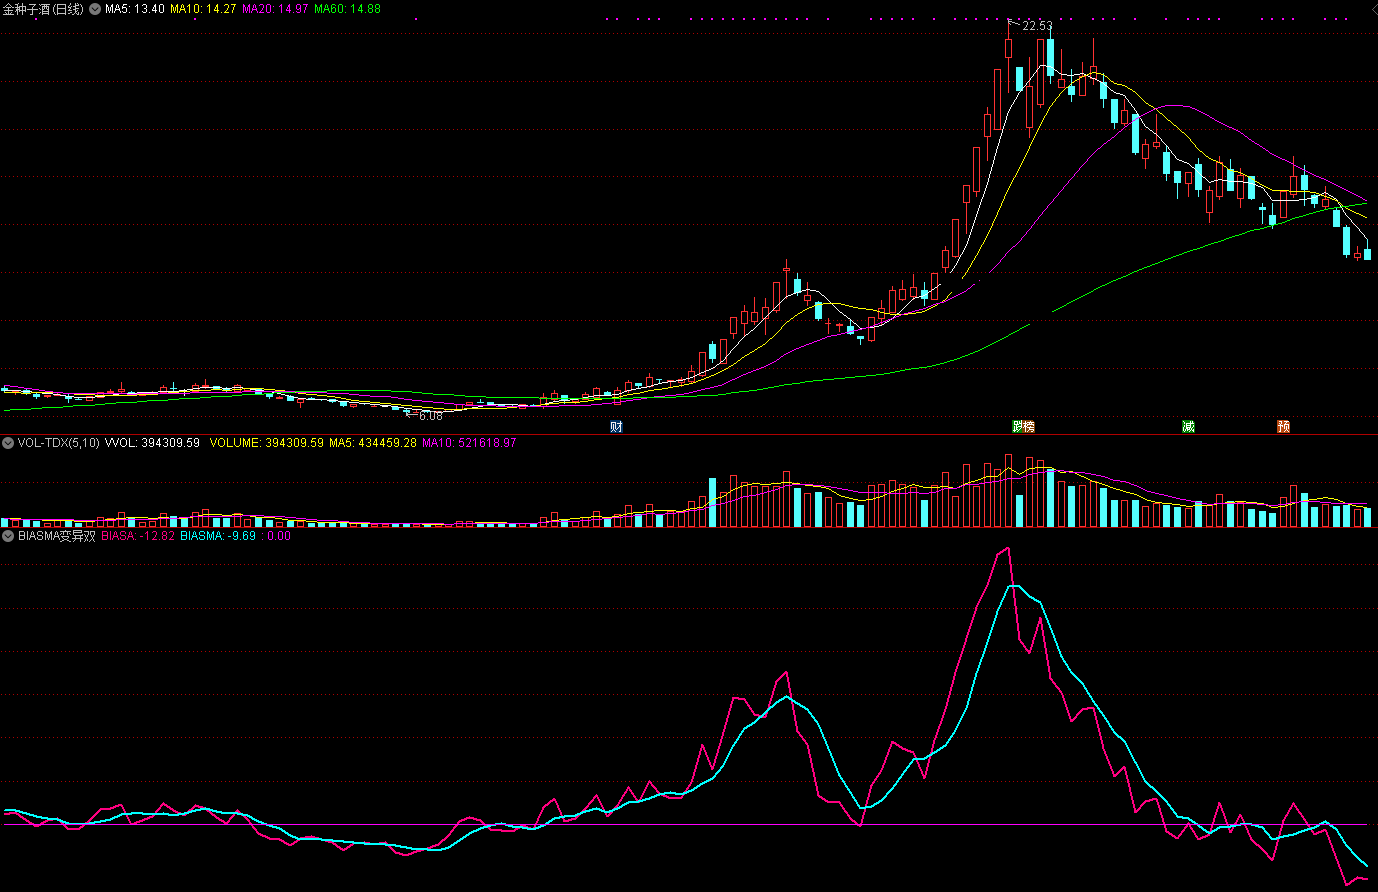Click the VVOL: 394309.59 value
The image size is (1378, 892).
[x=152, y=443]
